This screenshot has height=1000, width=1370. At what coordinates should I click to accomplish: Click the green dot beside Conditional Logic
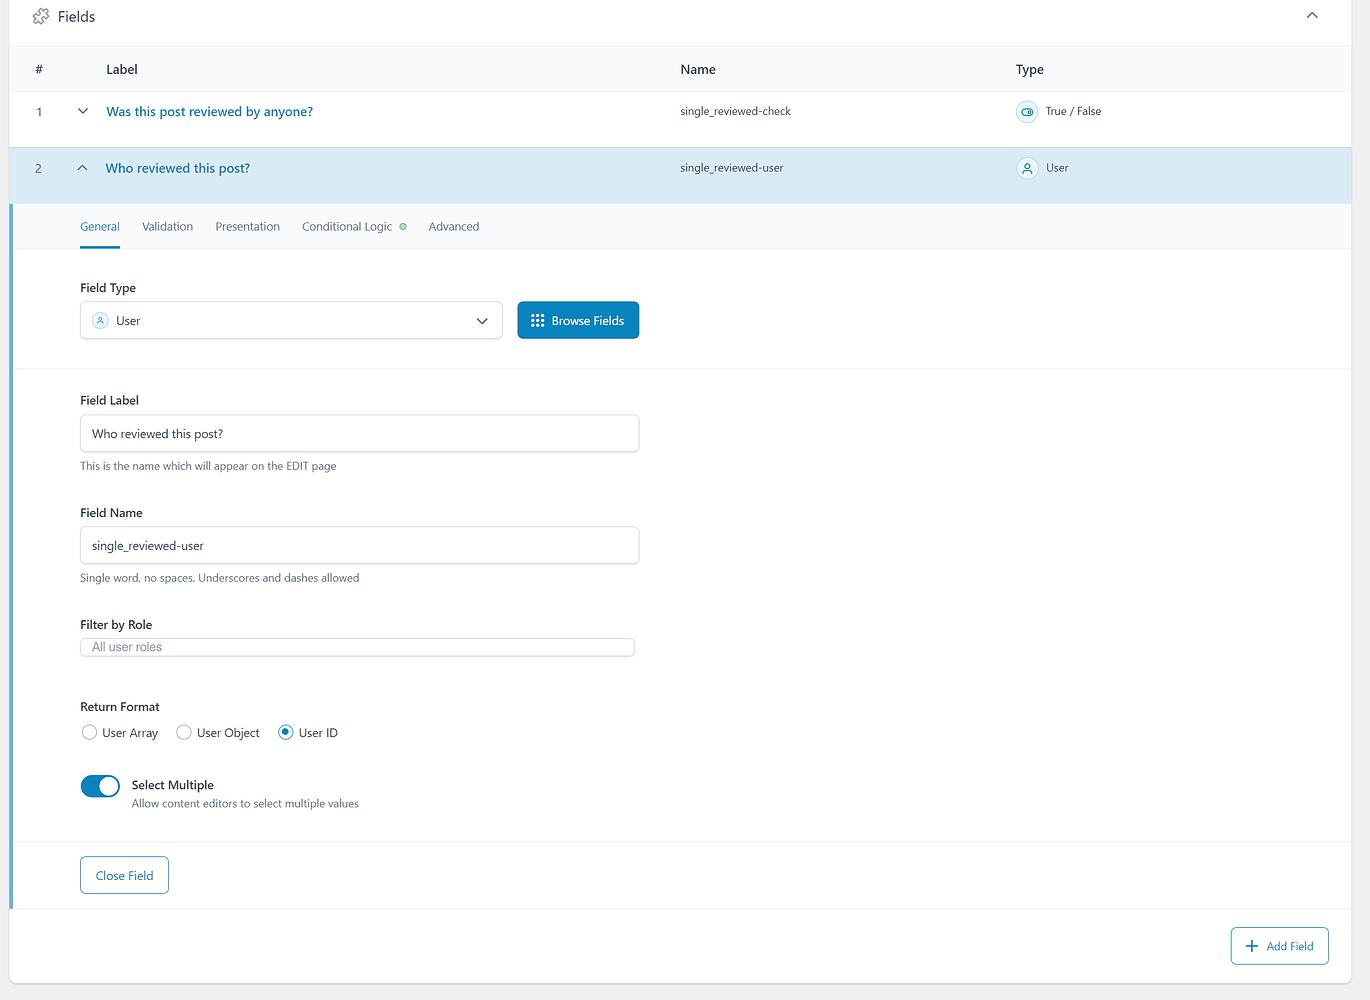pyautogui.click(x=404, y=226)
